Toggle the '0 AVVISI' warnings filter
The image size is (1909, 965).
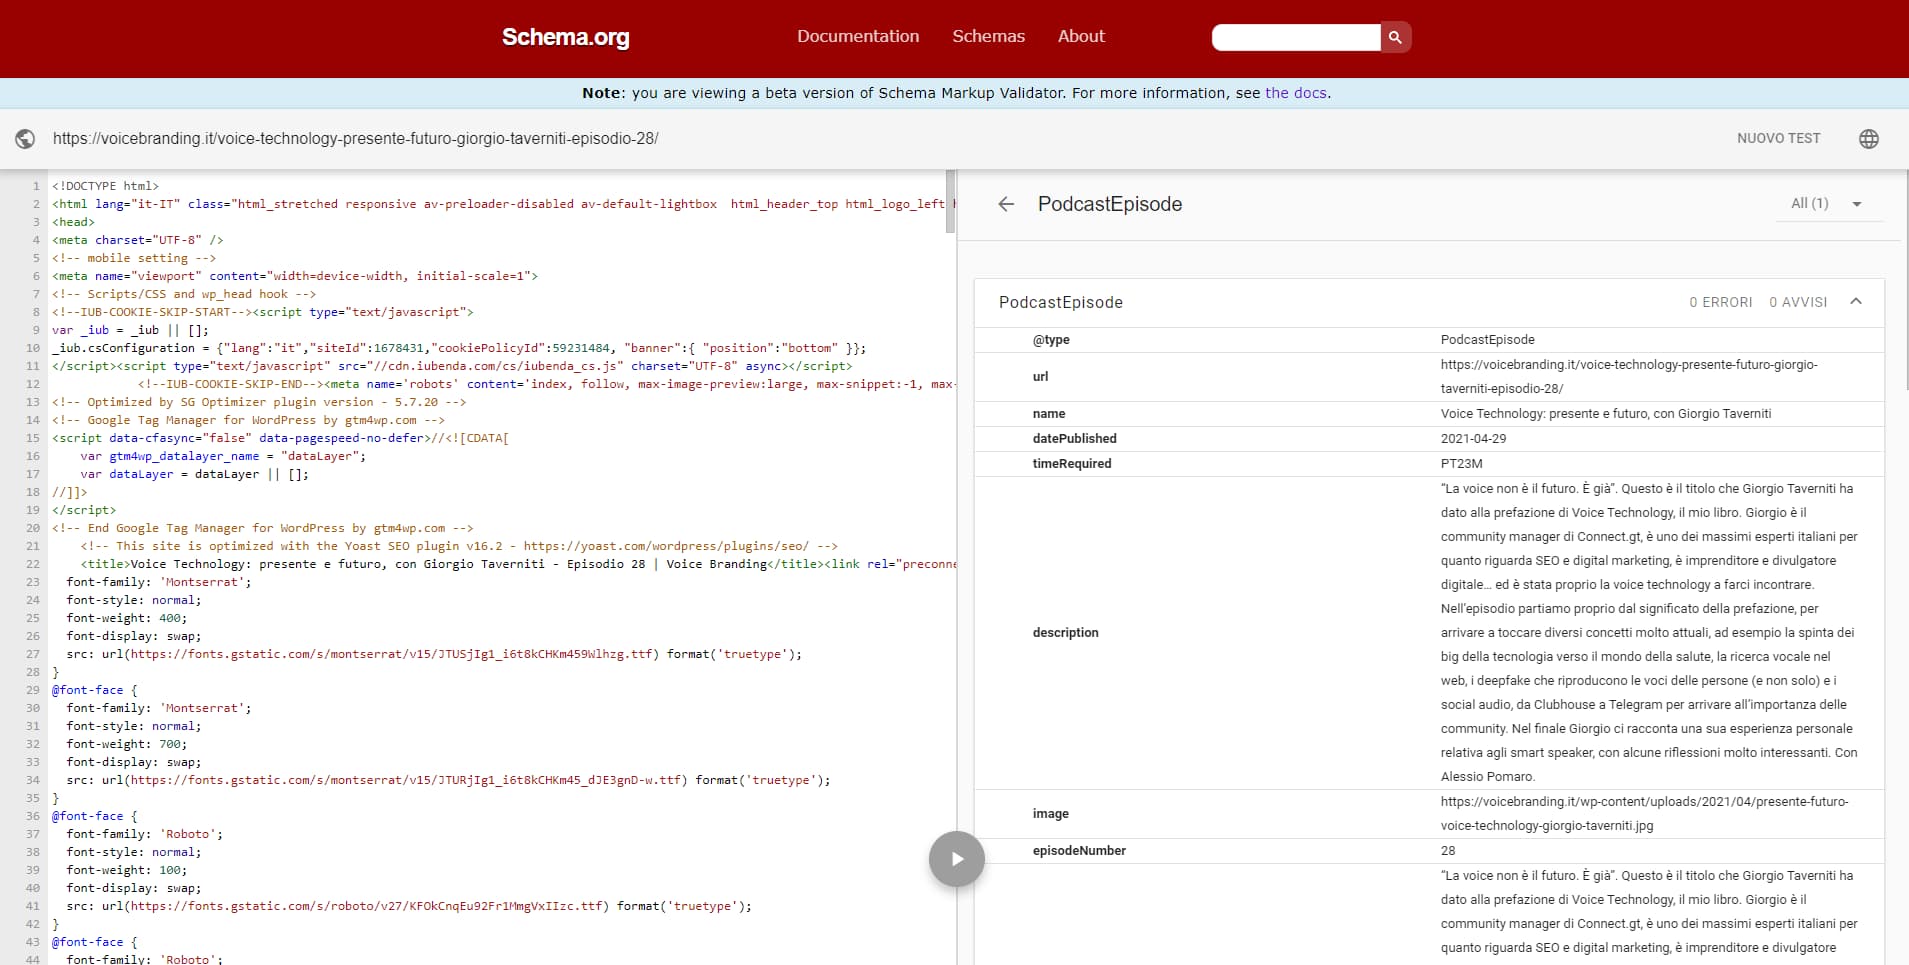pos(1797,301)
